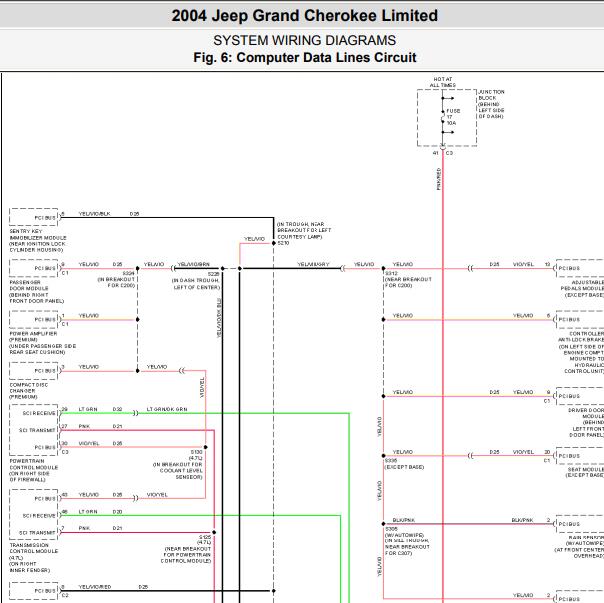
Task: Click the 'NEAR BREAKOUT FOR LEFT COURTESY LAMP' note
Action: 304,230
